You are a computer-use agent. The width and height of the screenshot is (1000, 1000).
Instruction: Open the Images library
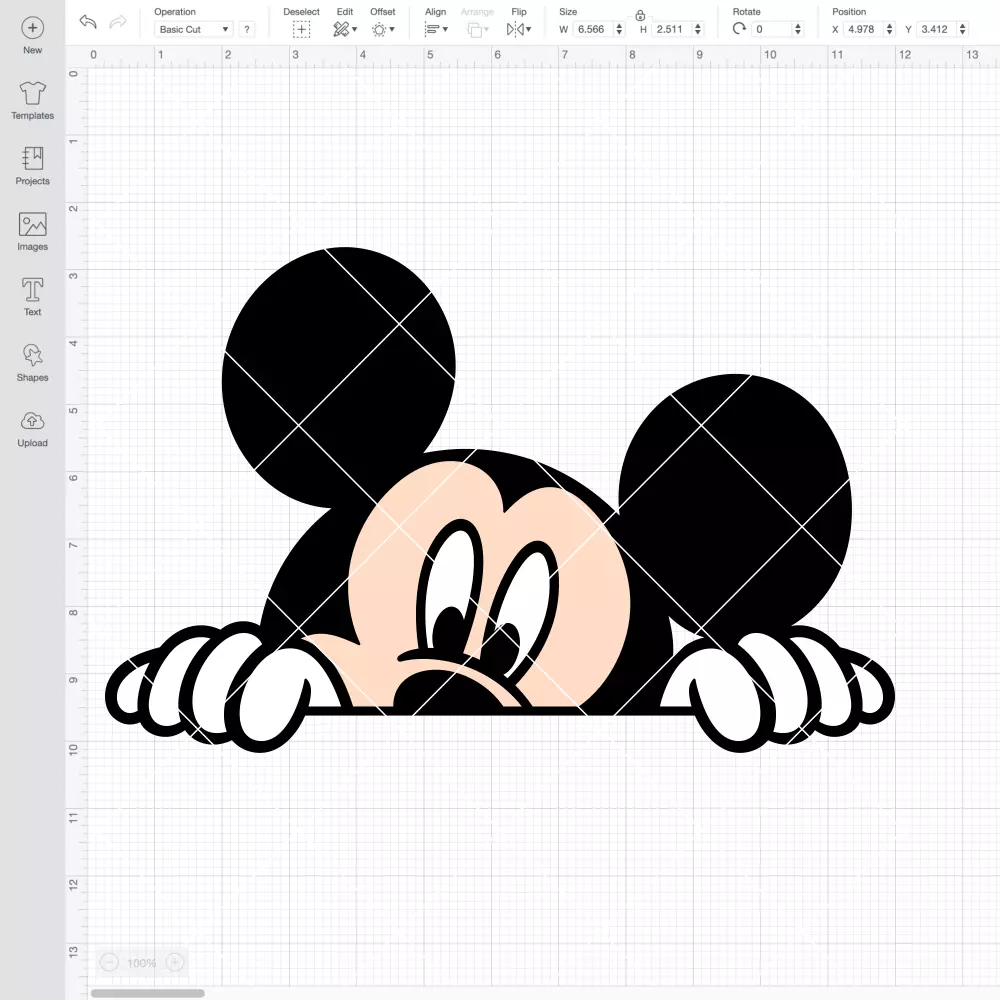[33, 224]
